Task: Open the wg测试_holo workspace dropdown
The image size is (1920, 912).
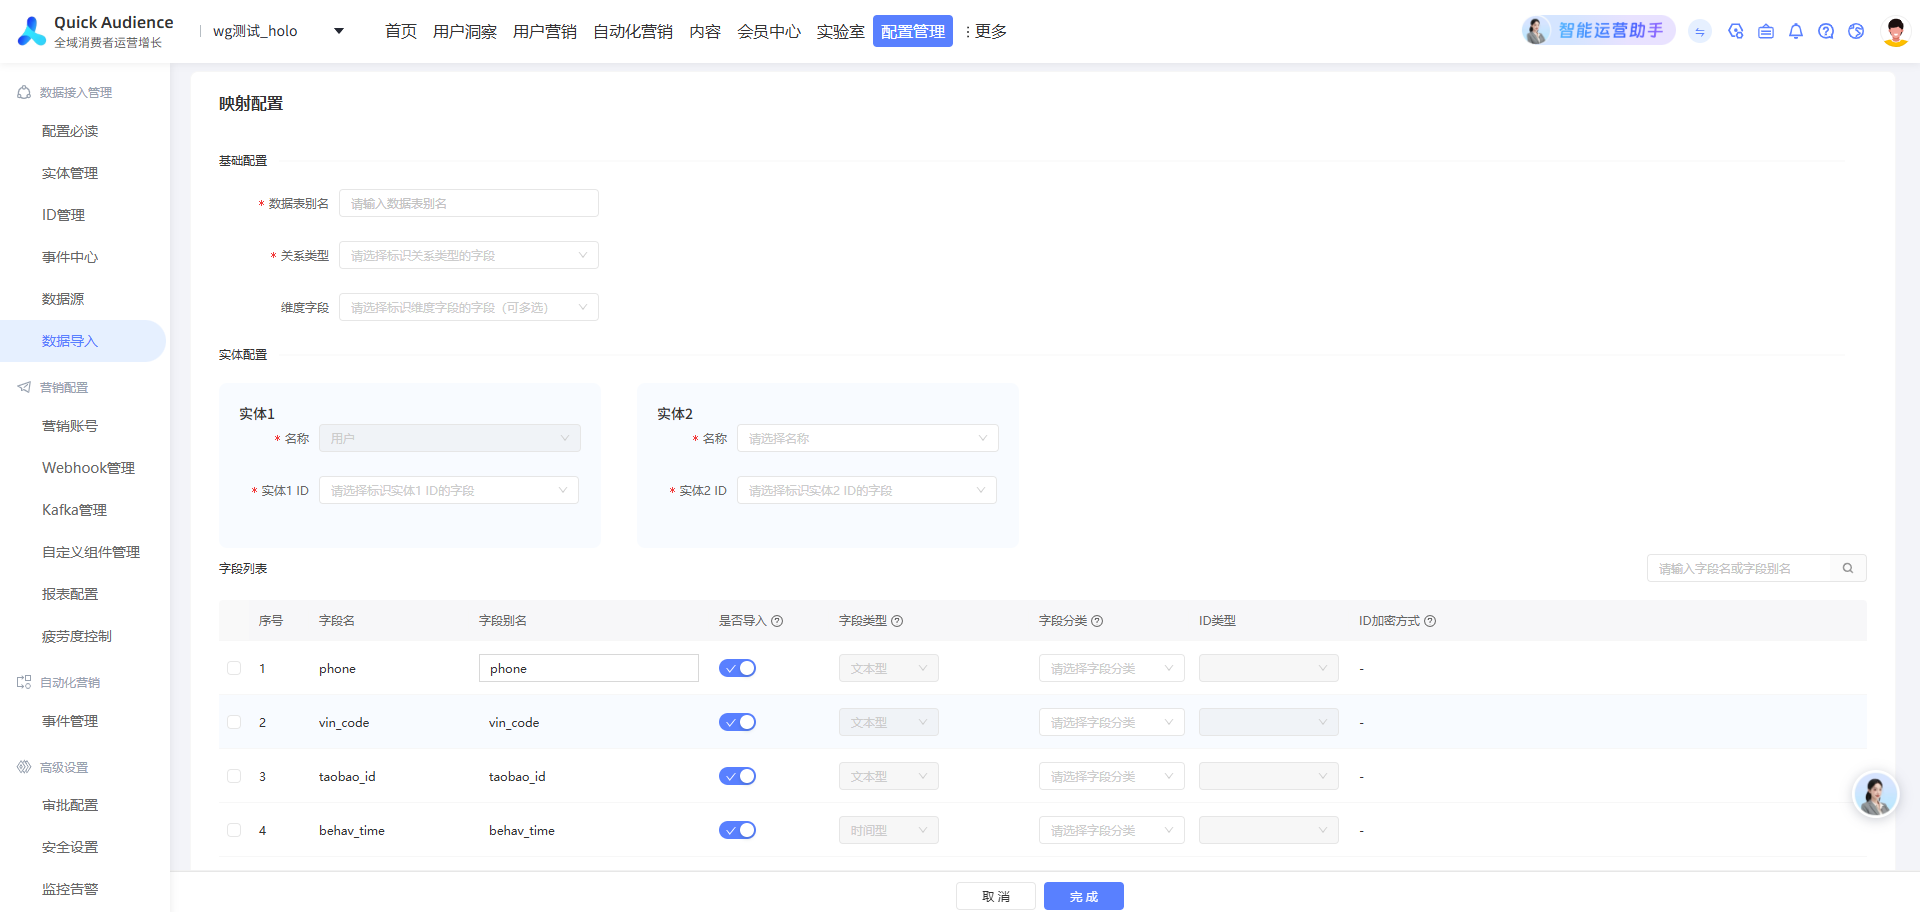Action: (x=278, y=31)
